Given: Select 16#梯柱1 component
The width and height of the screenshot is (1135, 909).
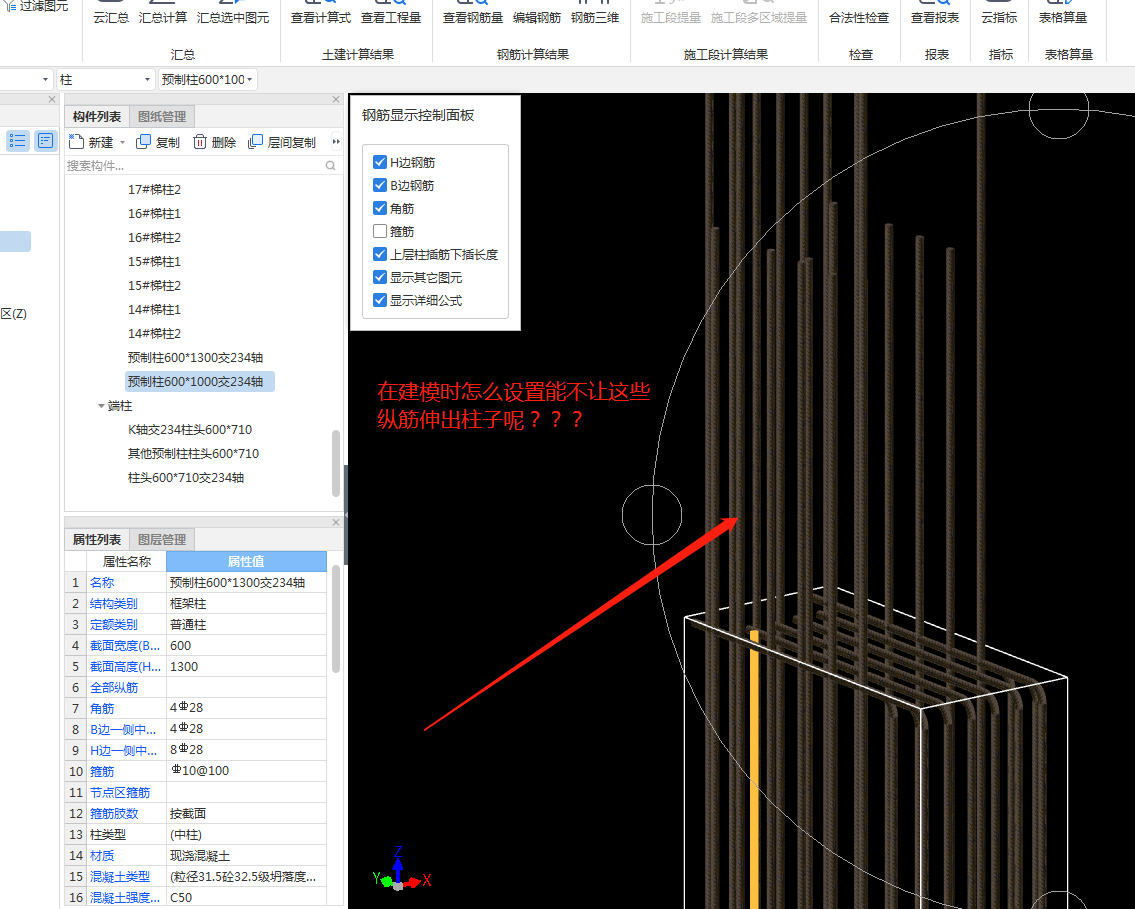Looking at the screenshot, I should coord(154,213).
